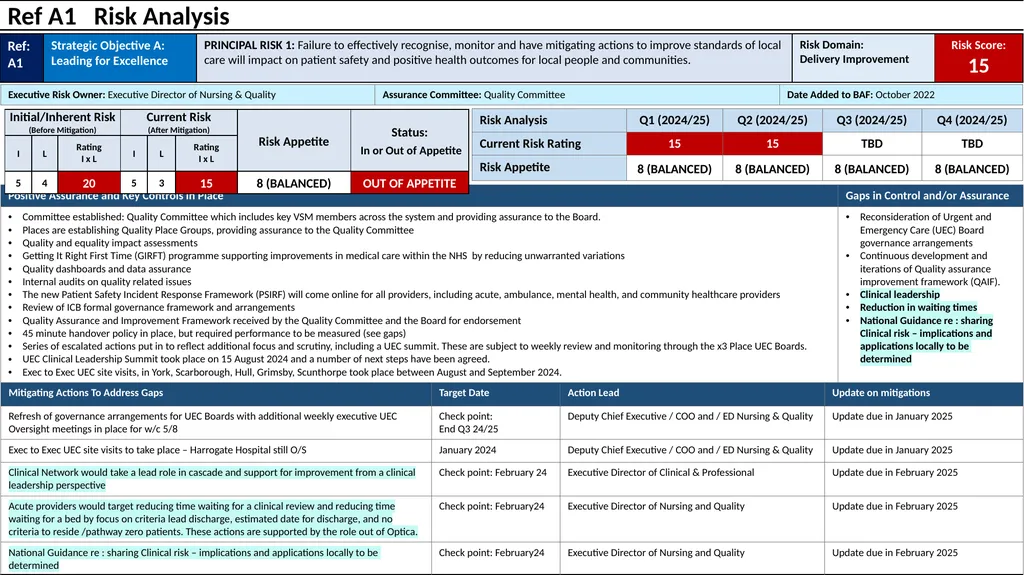The height and width of the screenshot is (575, 1024).
Task: Click 'Check point: End Q3 24/25' target date
Action: coord(468,423)
